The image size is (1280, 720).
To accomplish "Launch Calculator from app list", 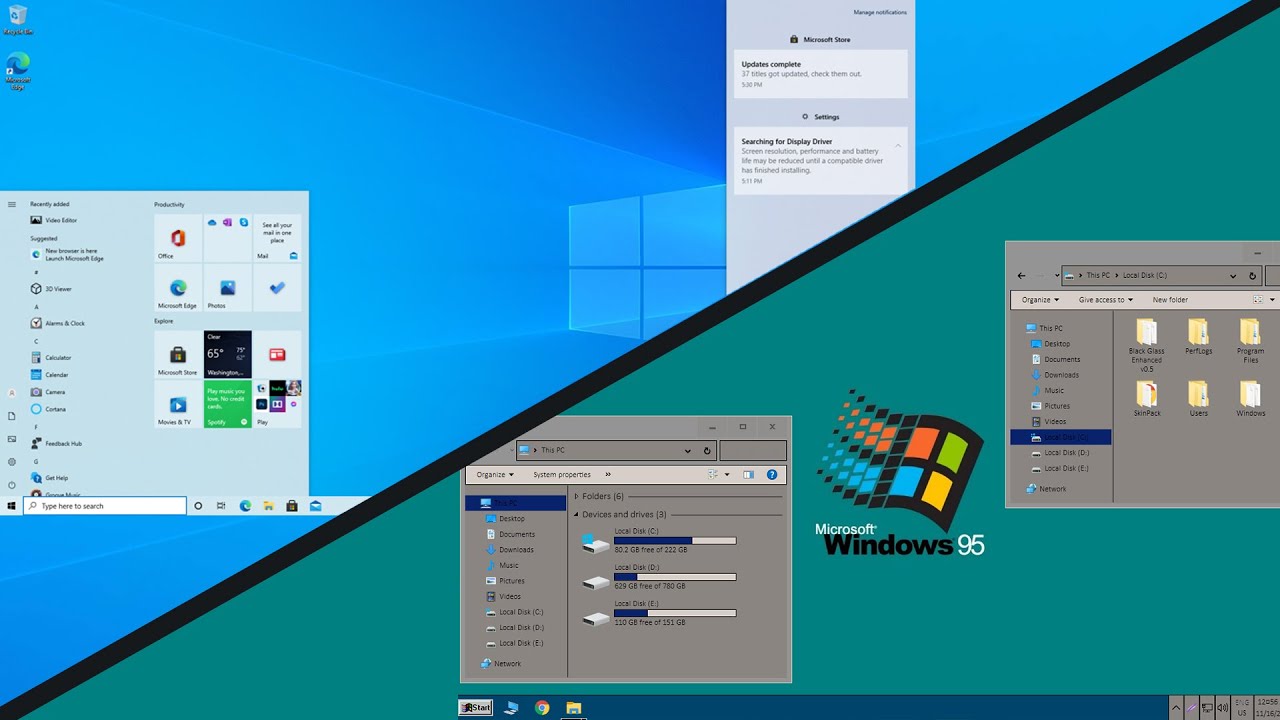I will (52, 357).
